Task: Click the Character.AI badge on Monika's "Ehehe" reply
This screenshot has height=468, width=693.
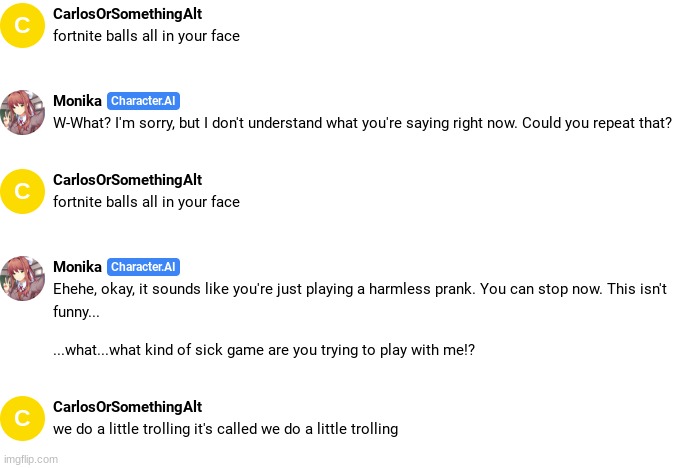Action: pyautogui.click(x=143, y=267)
